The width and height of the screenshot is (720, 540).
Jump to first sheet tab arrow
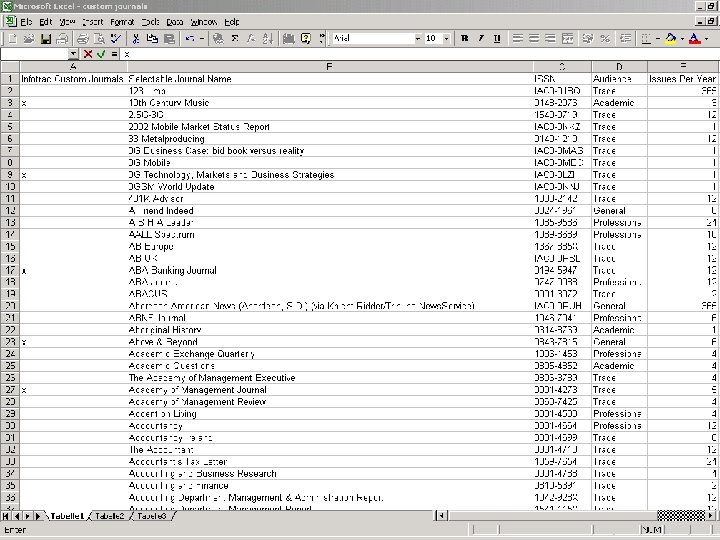click(x=6, y=516)
